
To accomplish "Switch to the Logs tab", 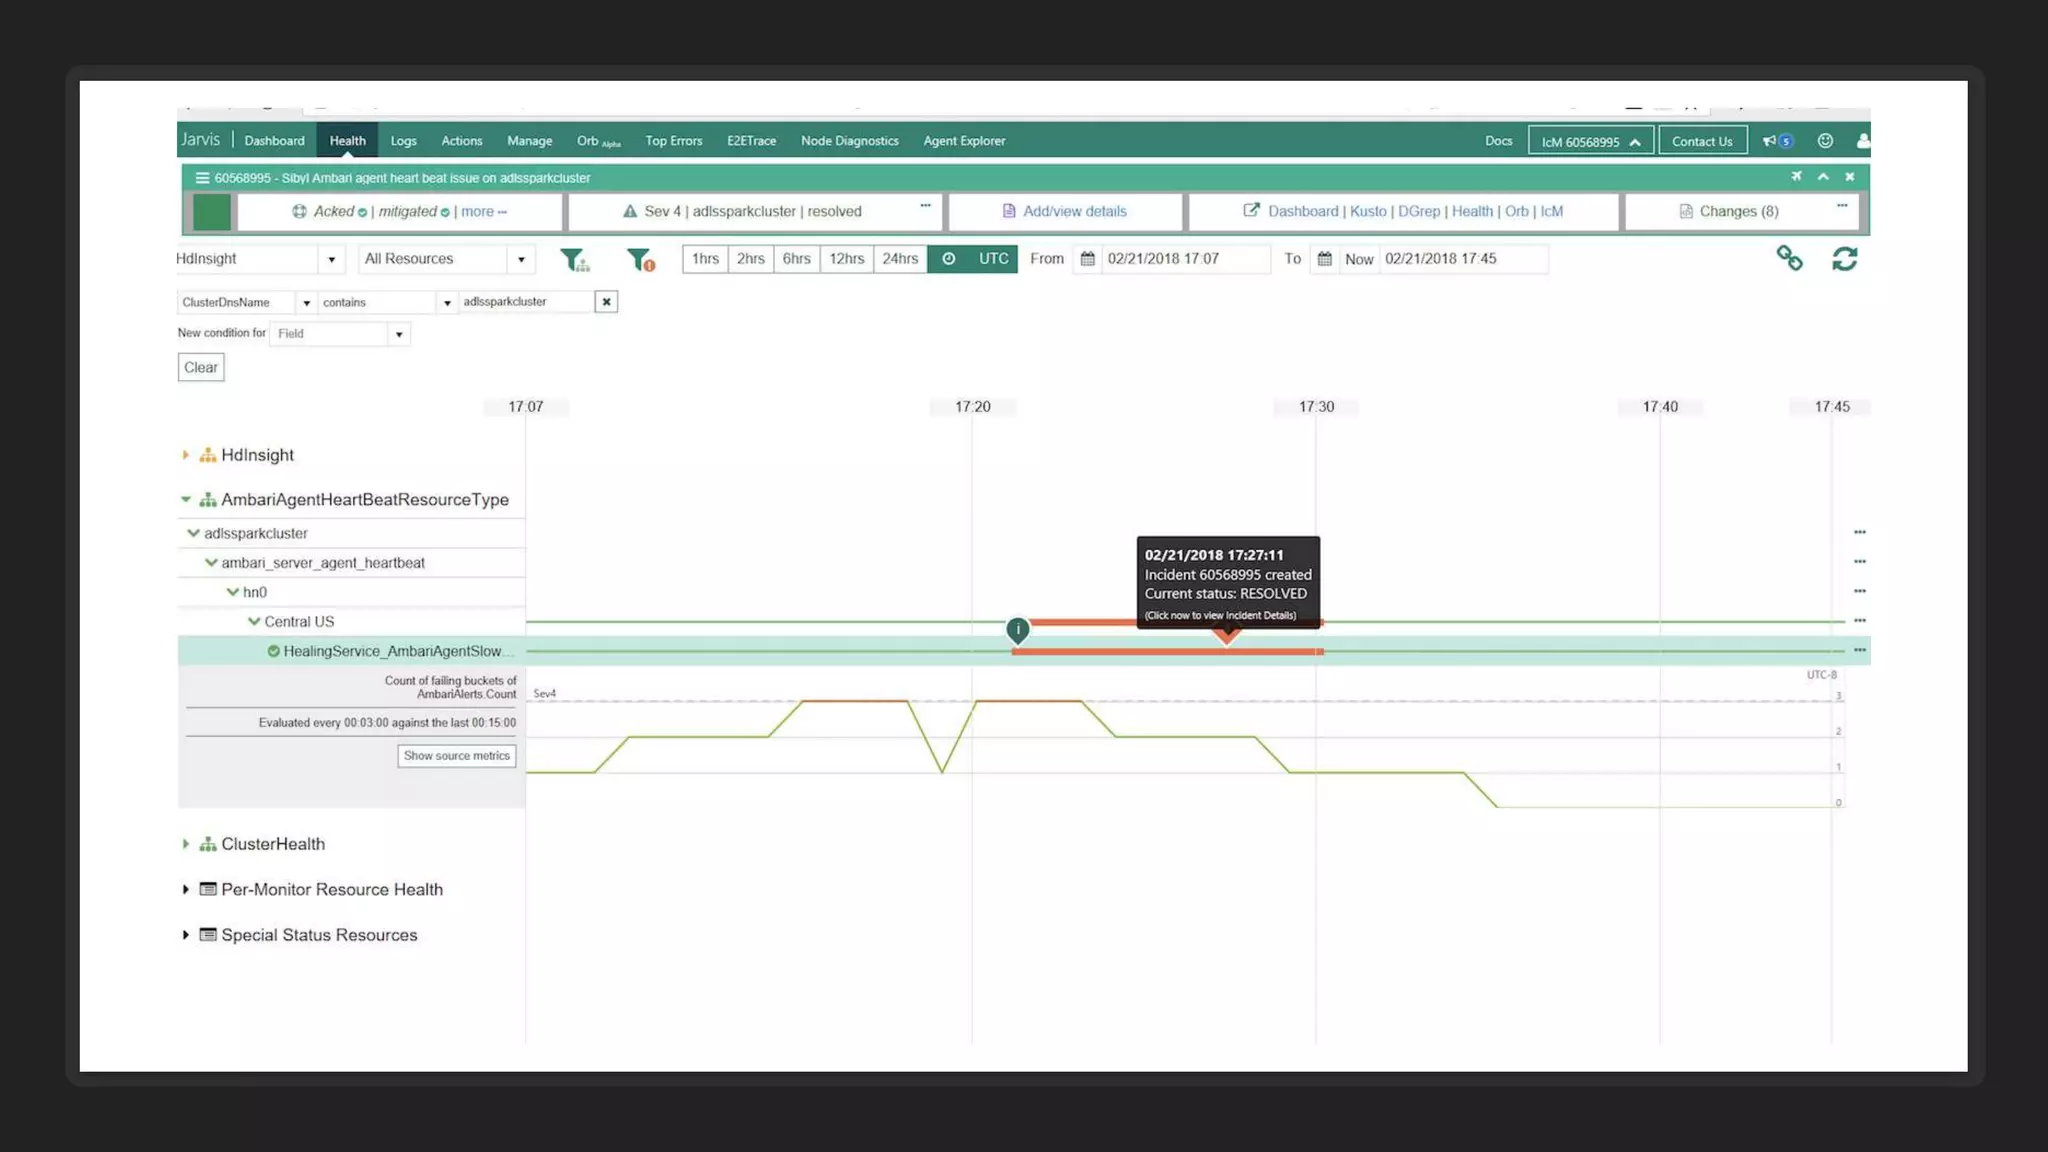I will [403, 141].
